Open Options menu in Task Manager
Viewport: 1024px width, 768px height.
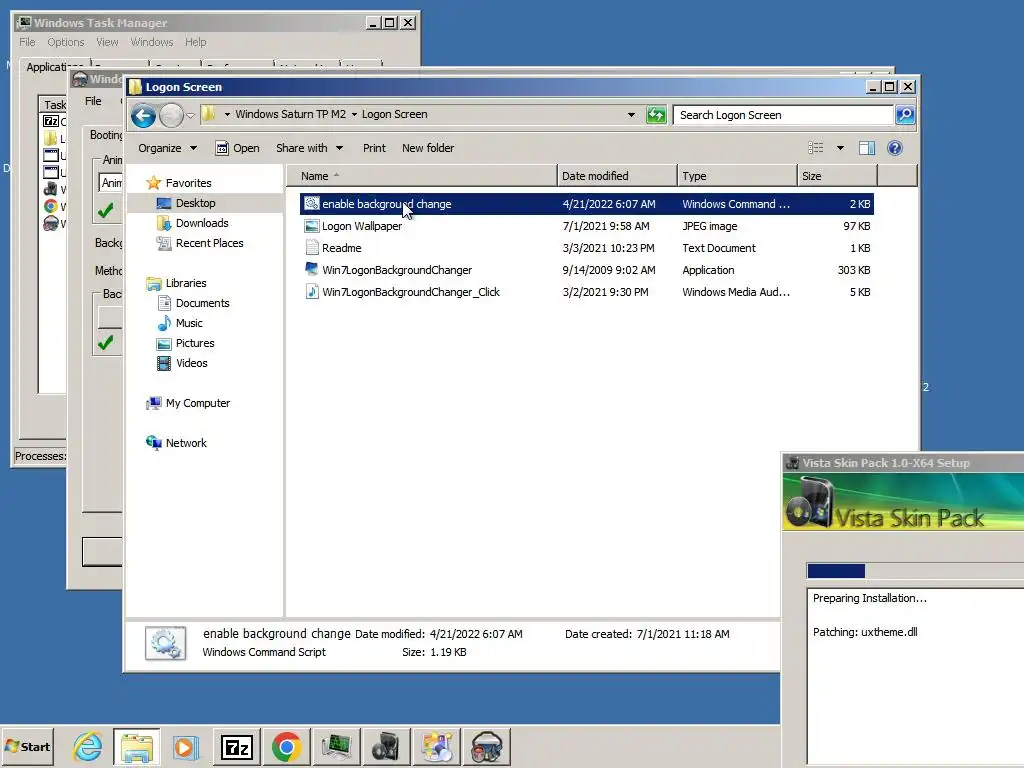coord(65,42)
